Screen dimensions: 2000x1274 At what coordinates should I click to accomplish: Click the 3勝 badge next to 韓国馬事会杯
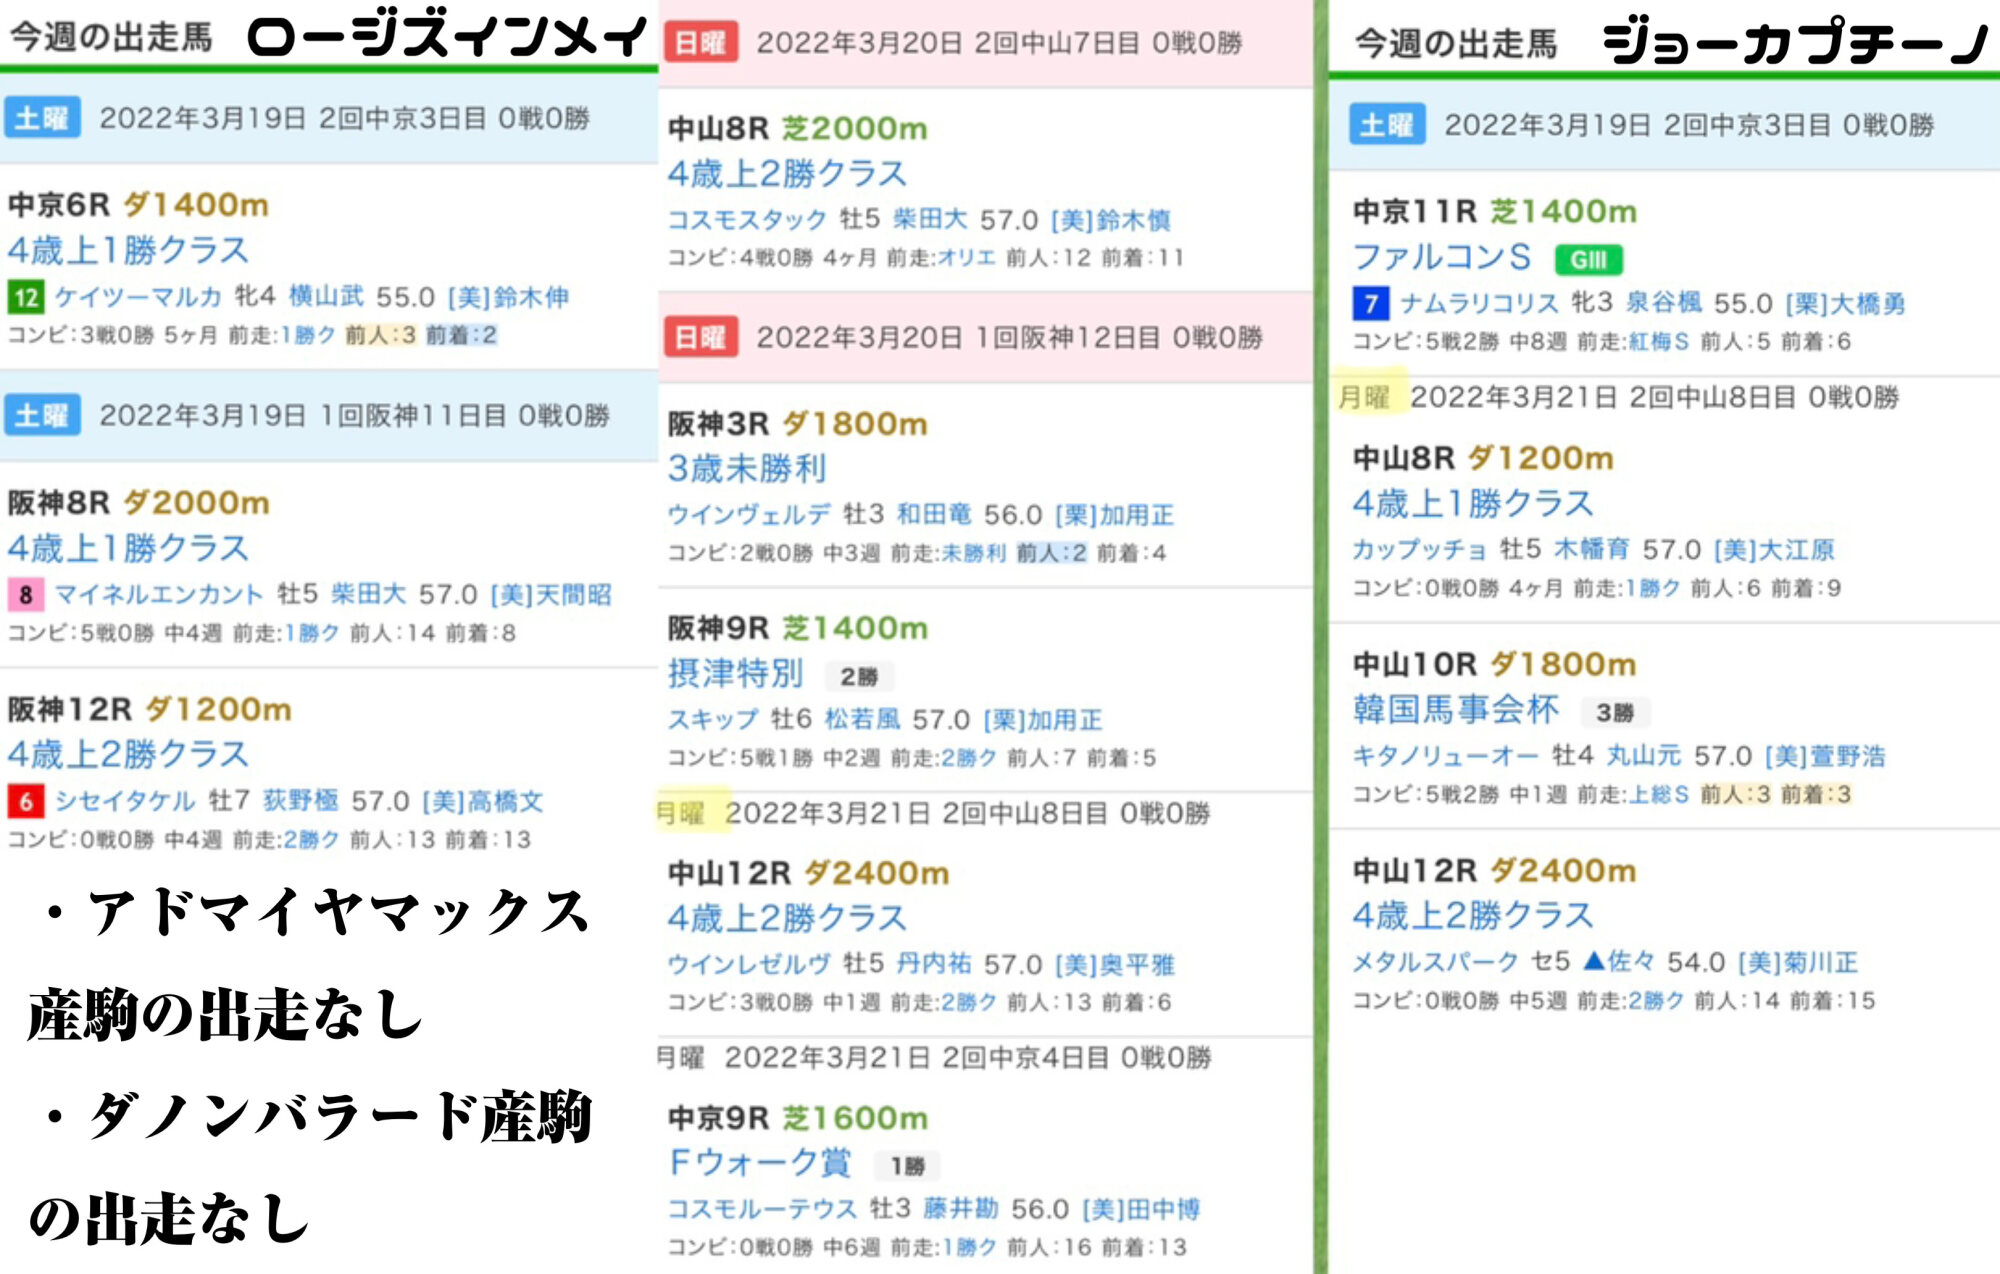point(1615,712)
